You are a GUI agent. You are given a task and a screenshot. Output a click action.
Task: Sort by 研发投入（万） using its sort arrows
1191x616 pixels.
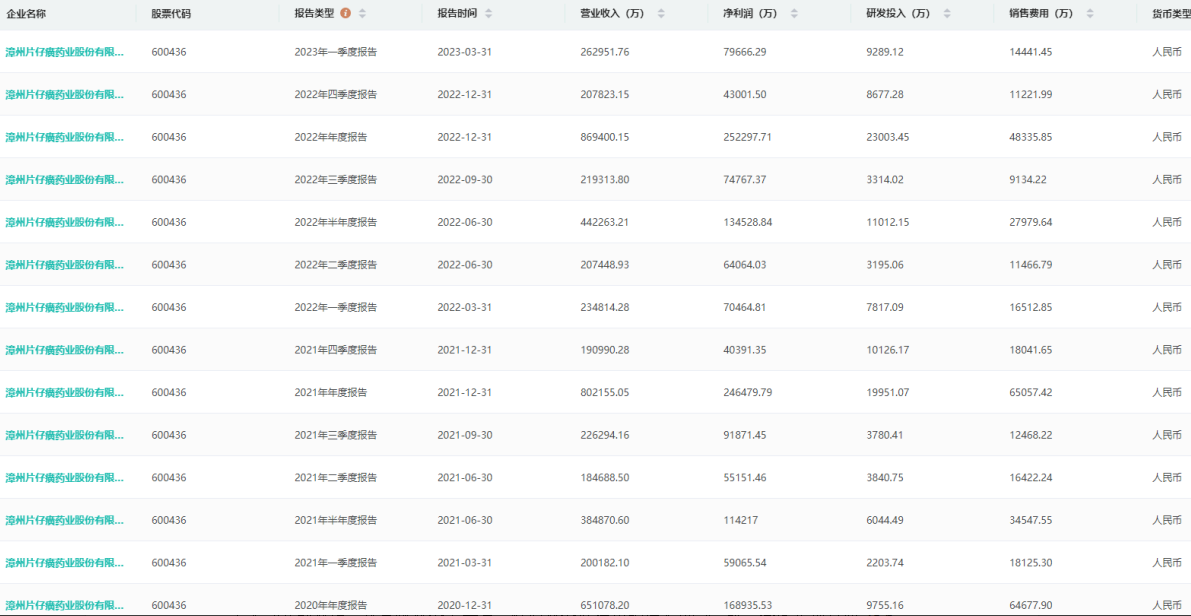tap(946, 14)
